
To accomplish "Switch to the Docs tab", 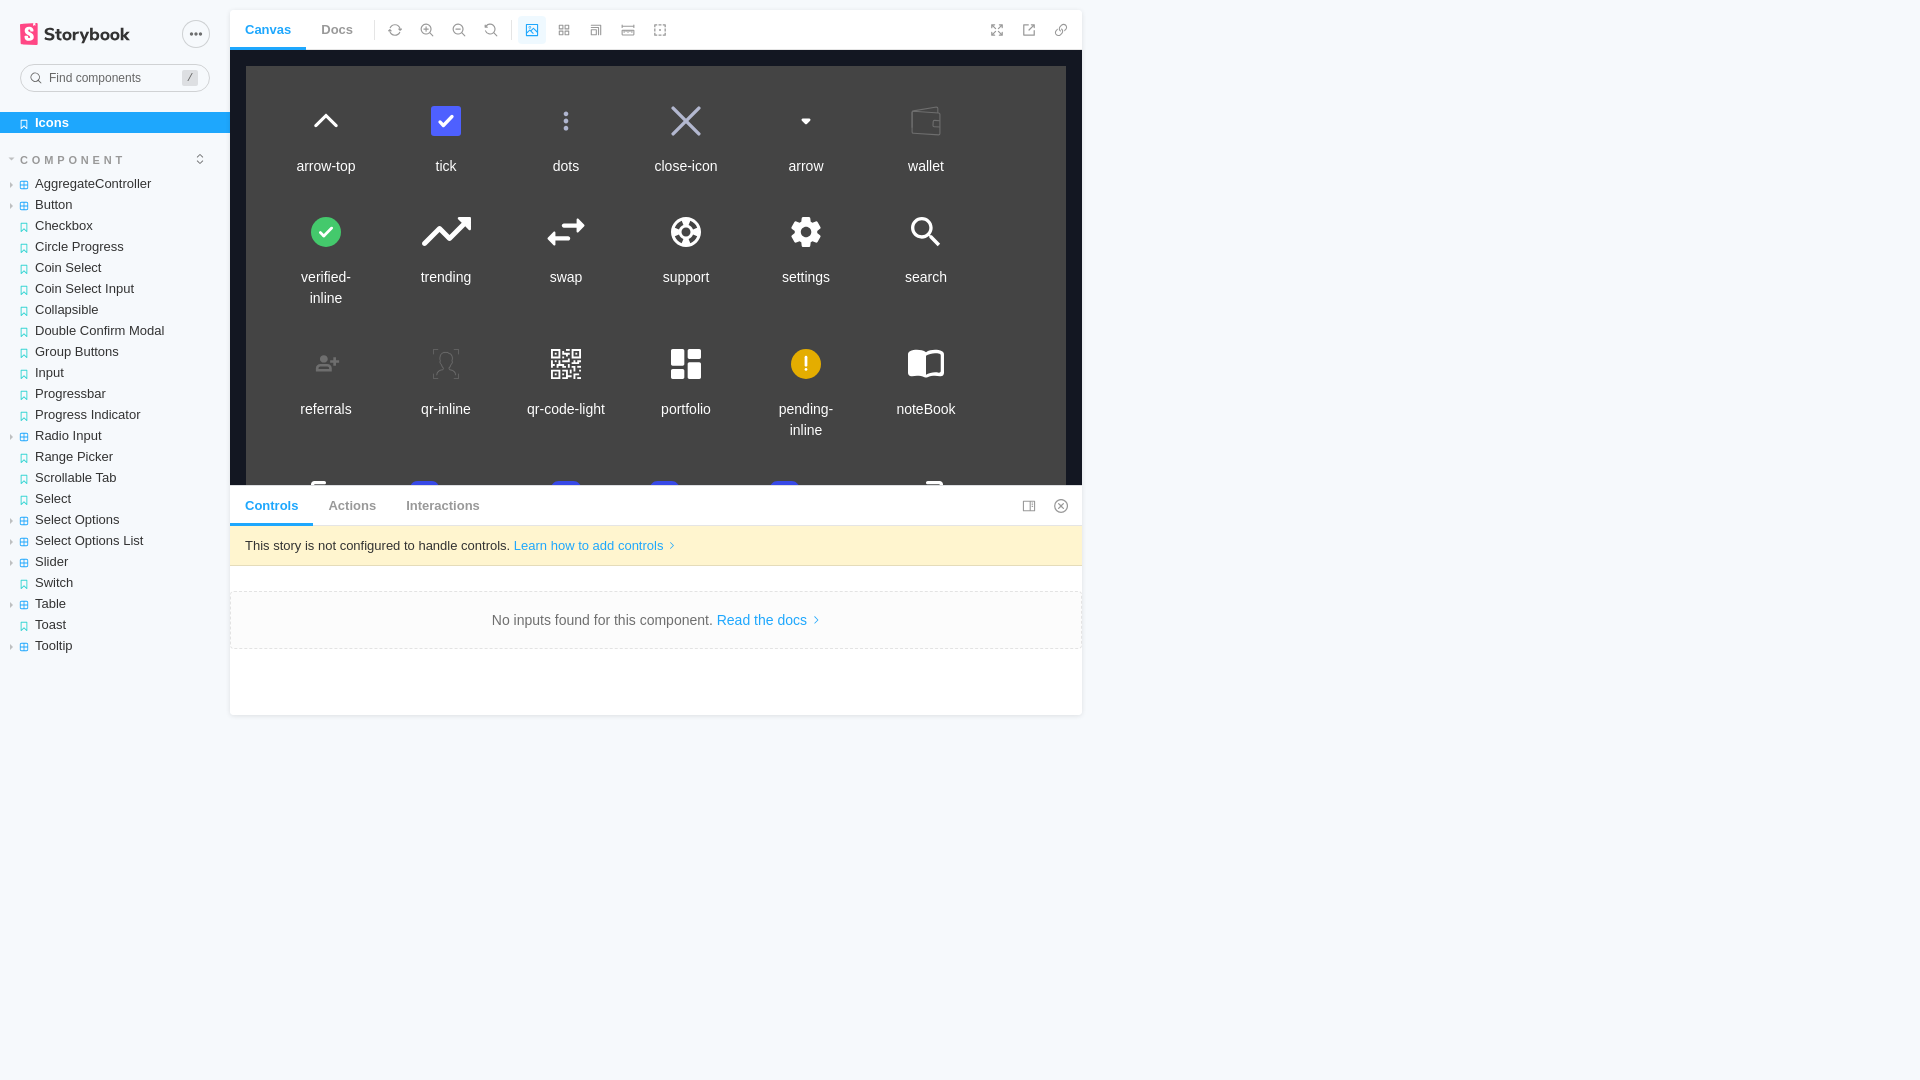I will tap(337, 30).
